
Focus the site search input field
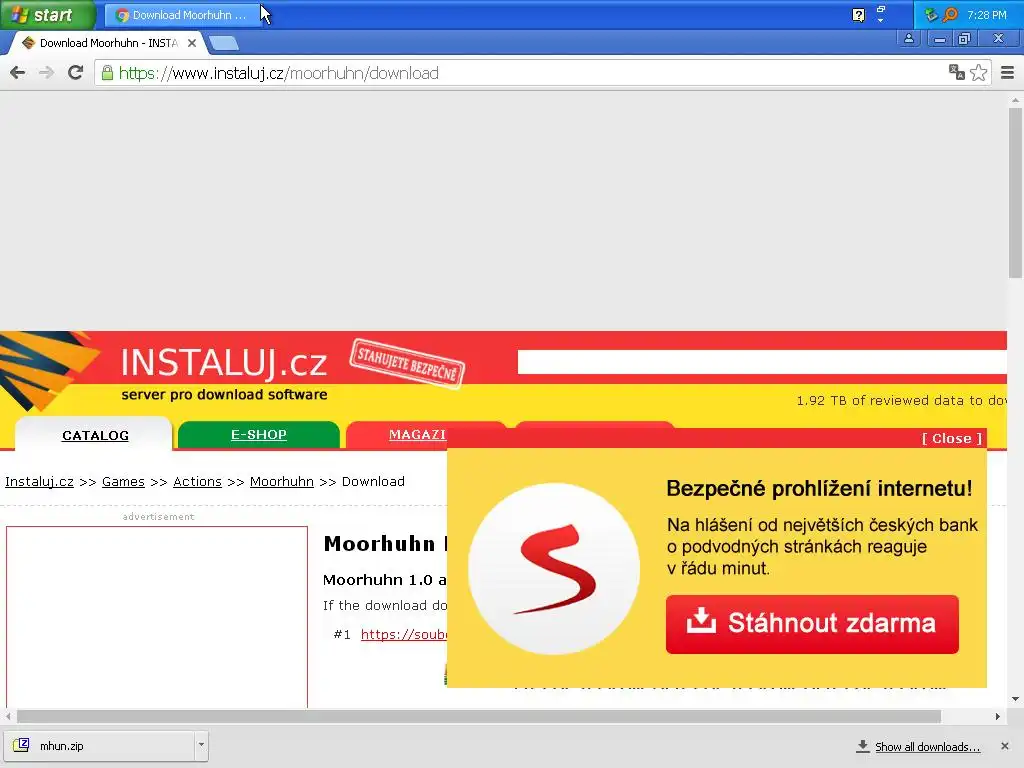pyautogui.click(x=761, y=362)
